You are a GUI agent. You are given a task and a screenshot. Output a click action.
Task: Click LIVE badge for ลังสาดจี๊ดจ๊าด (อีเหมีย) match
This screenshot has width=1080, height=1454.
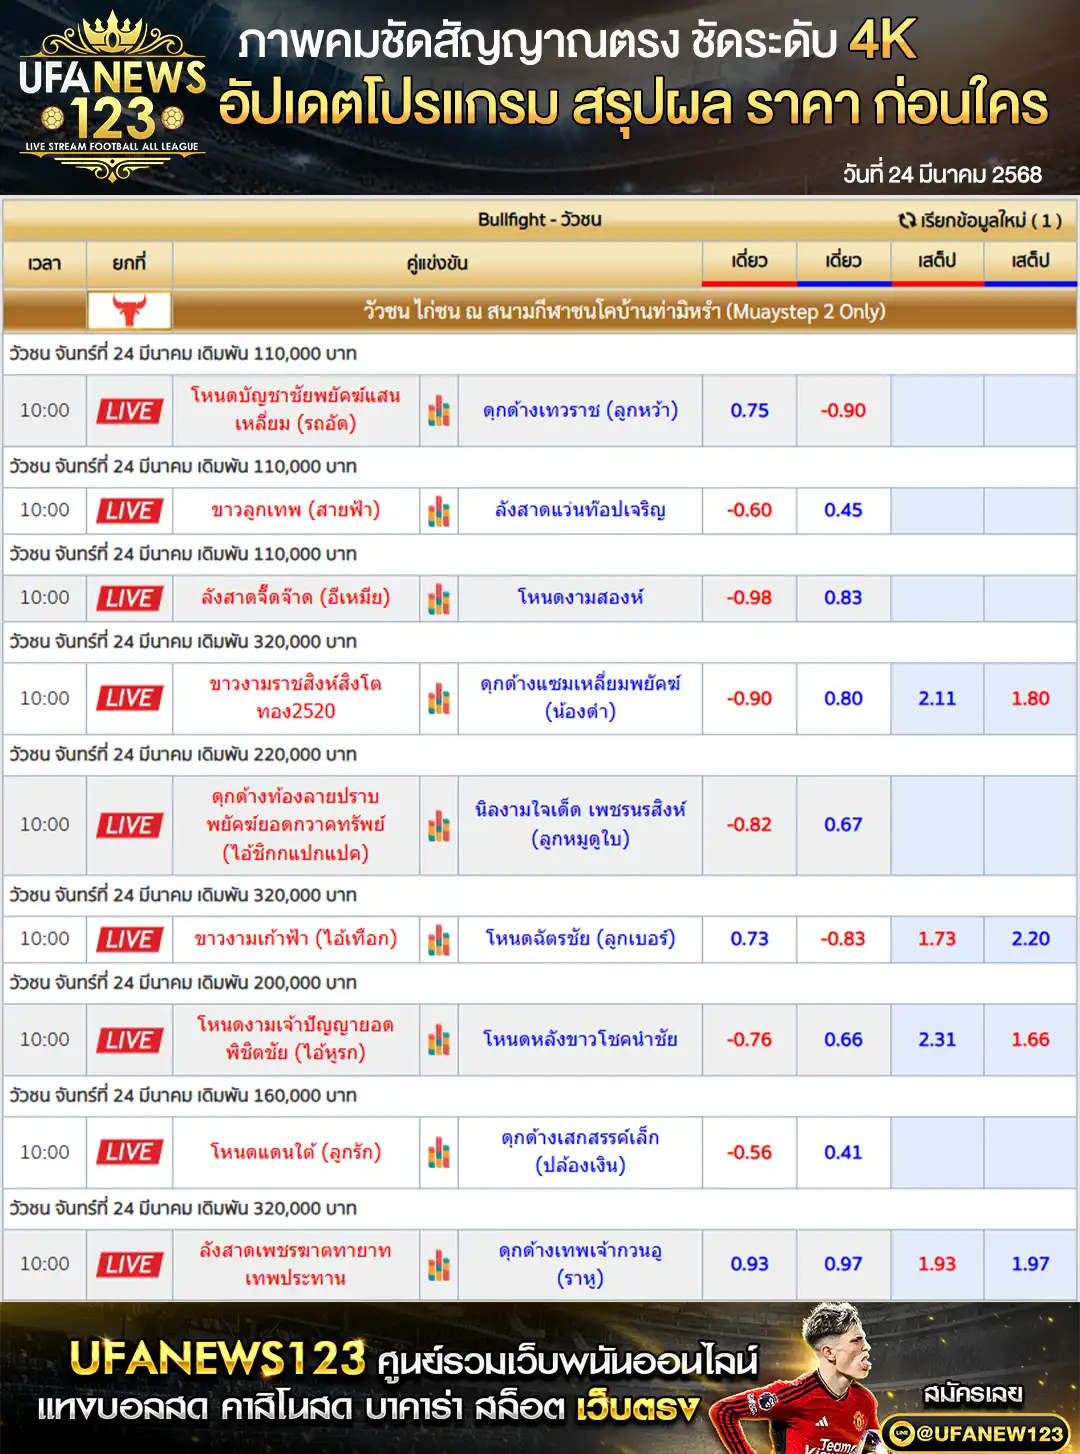pyautogui.click(x=129, y=598)
